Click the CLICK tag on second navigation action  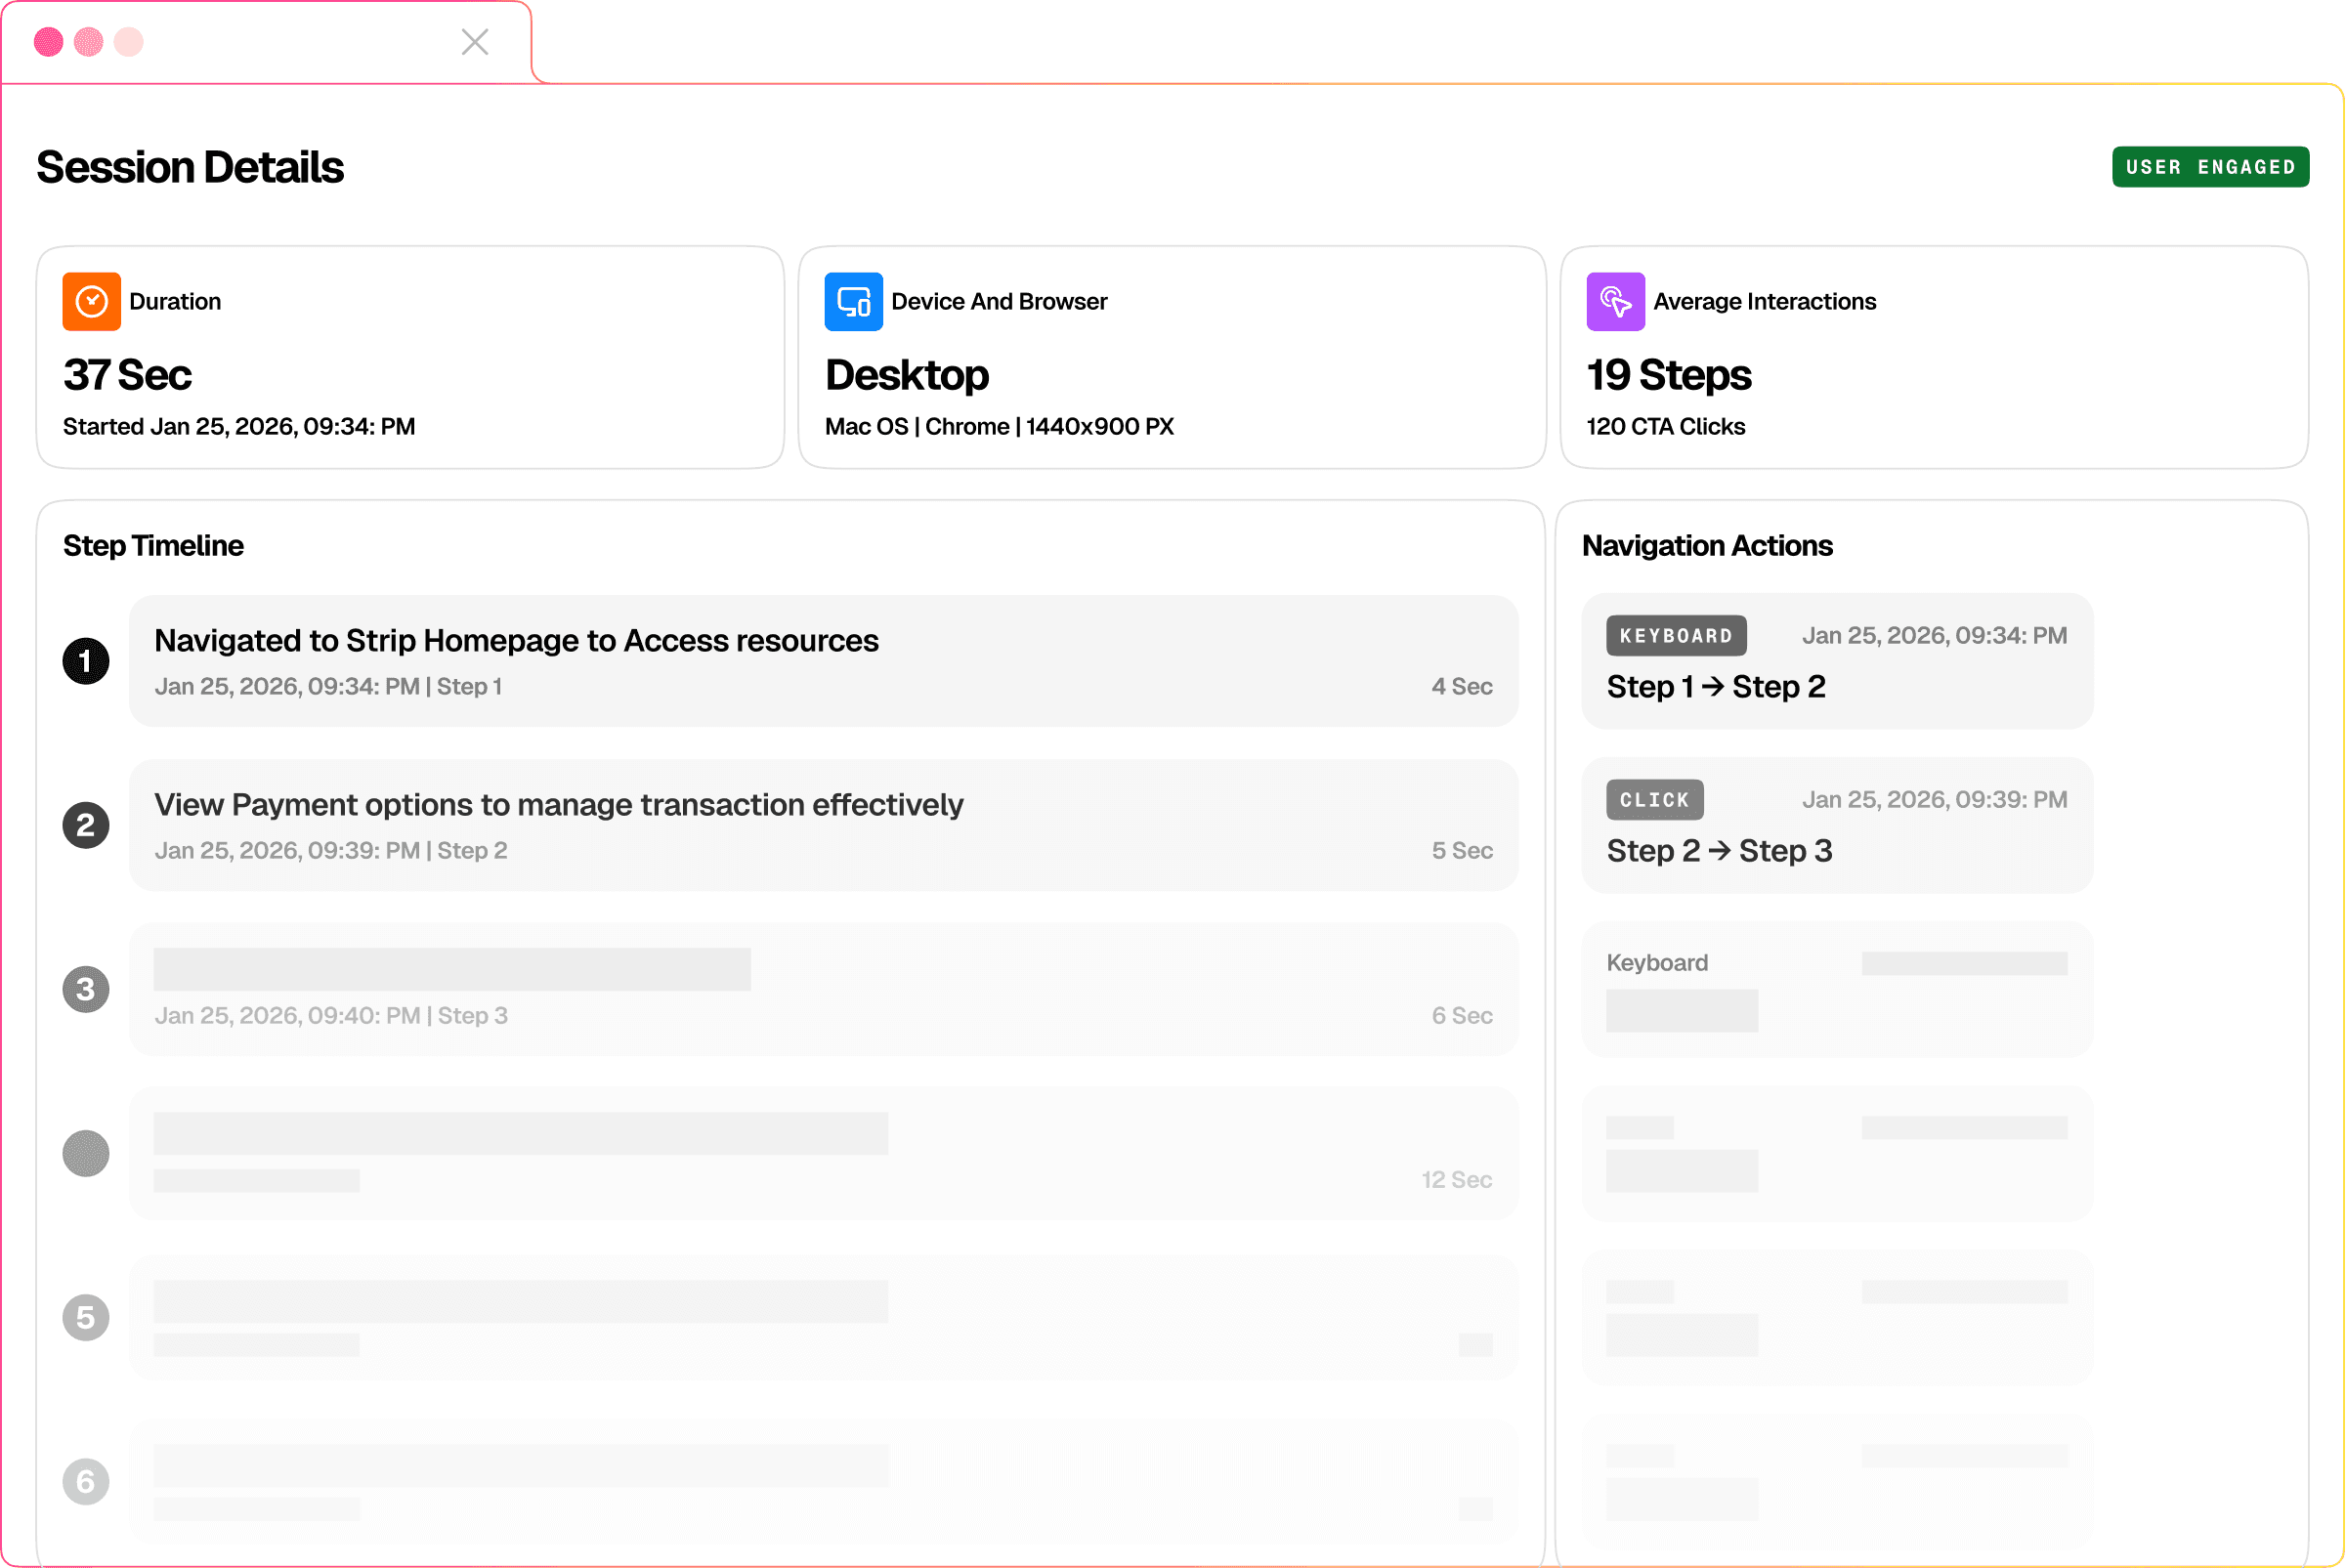1654,800
